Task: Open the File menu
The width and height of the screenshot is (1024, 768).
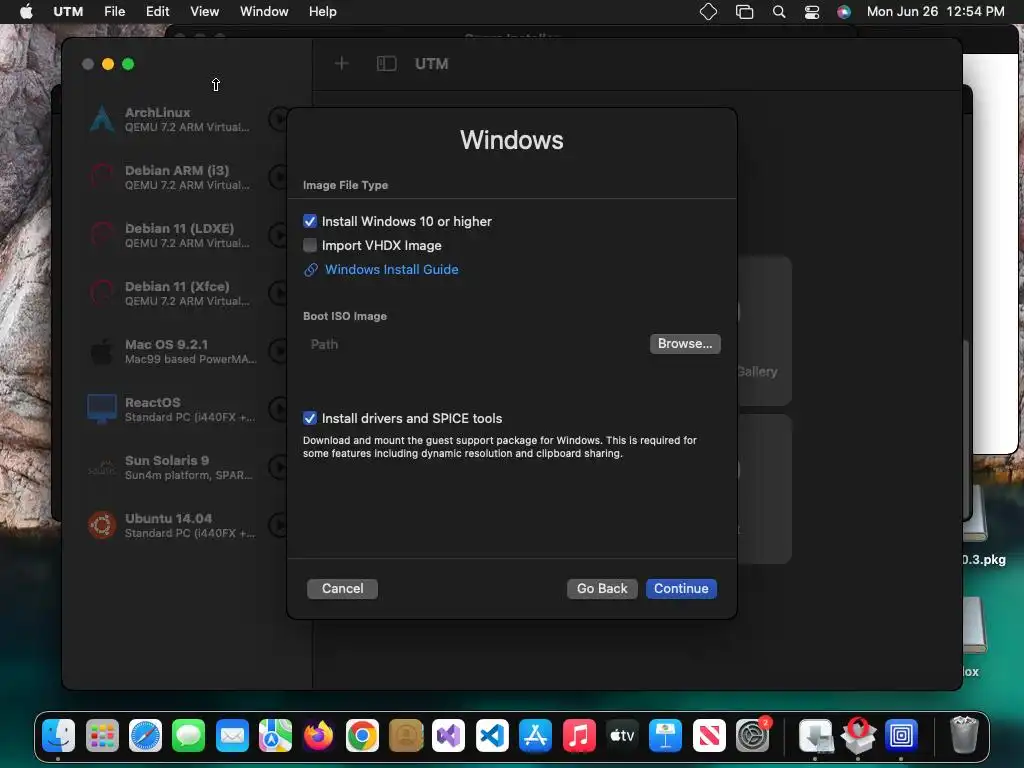Action: pyautogui.click(x=114, y=12)
